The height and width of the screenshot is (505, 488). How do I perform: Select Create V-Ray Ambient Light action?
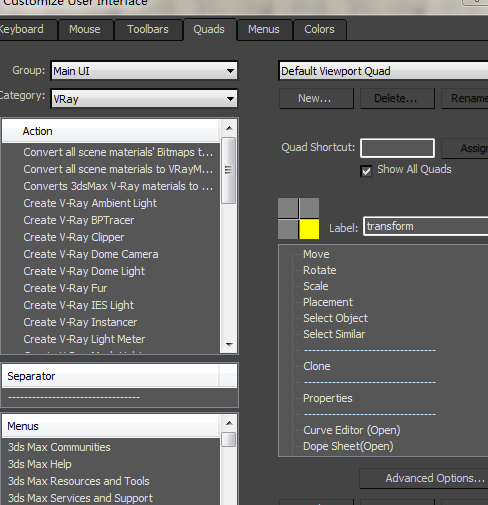coord(90,203)
